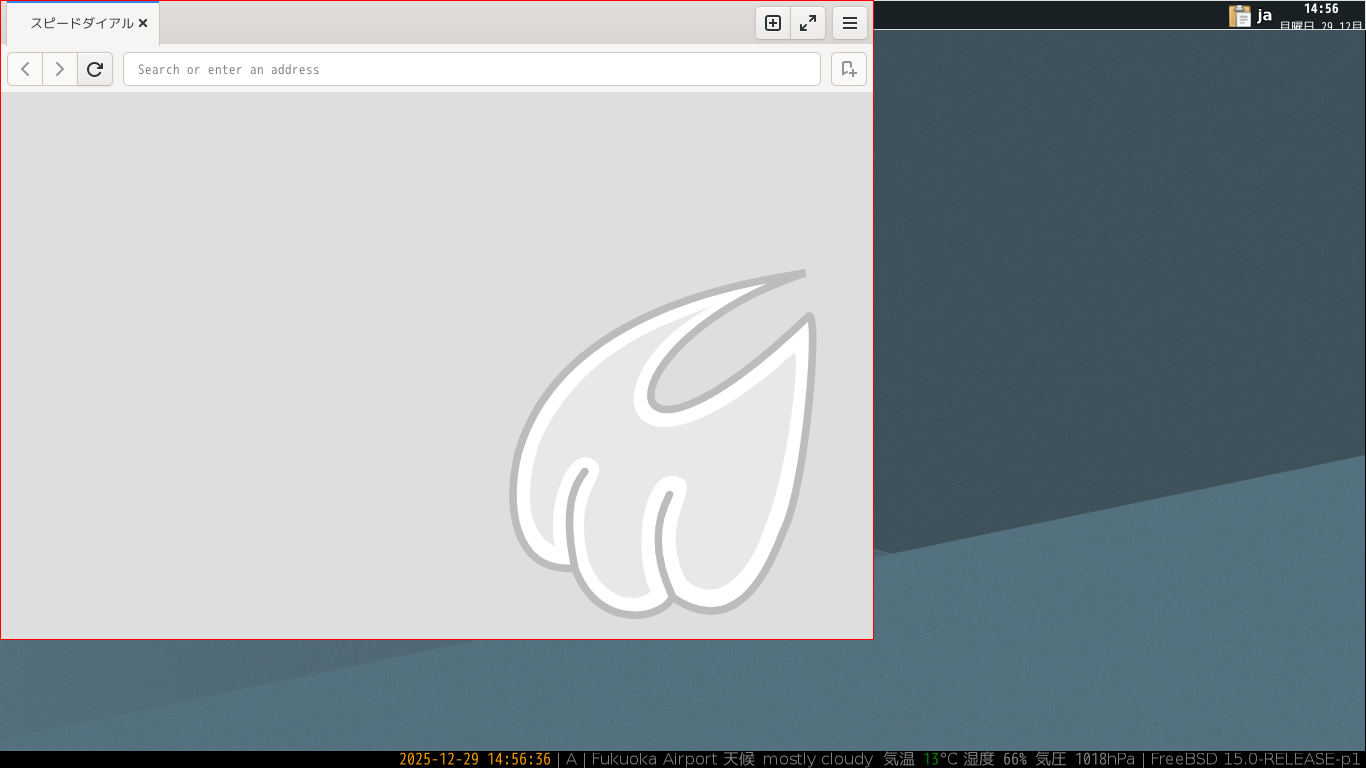Switch the ja input language indicator
Viewport: 1366px width, 768px height.
tap(1265, 15)
